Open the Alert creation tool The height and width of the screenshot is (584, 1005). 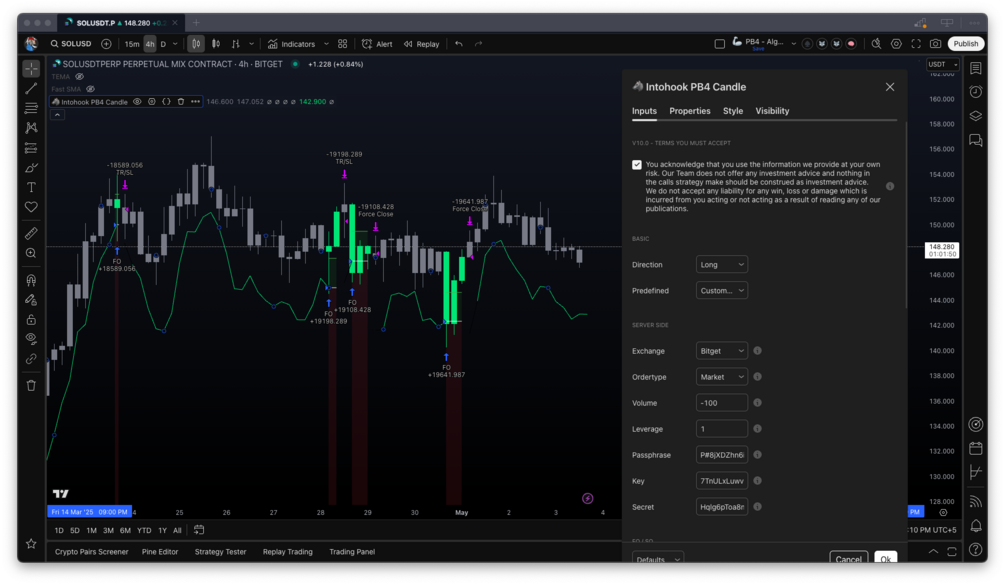[x=377, y=44]
